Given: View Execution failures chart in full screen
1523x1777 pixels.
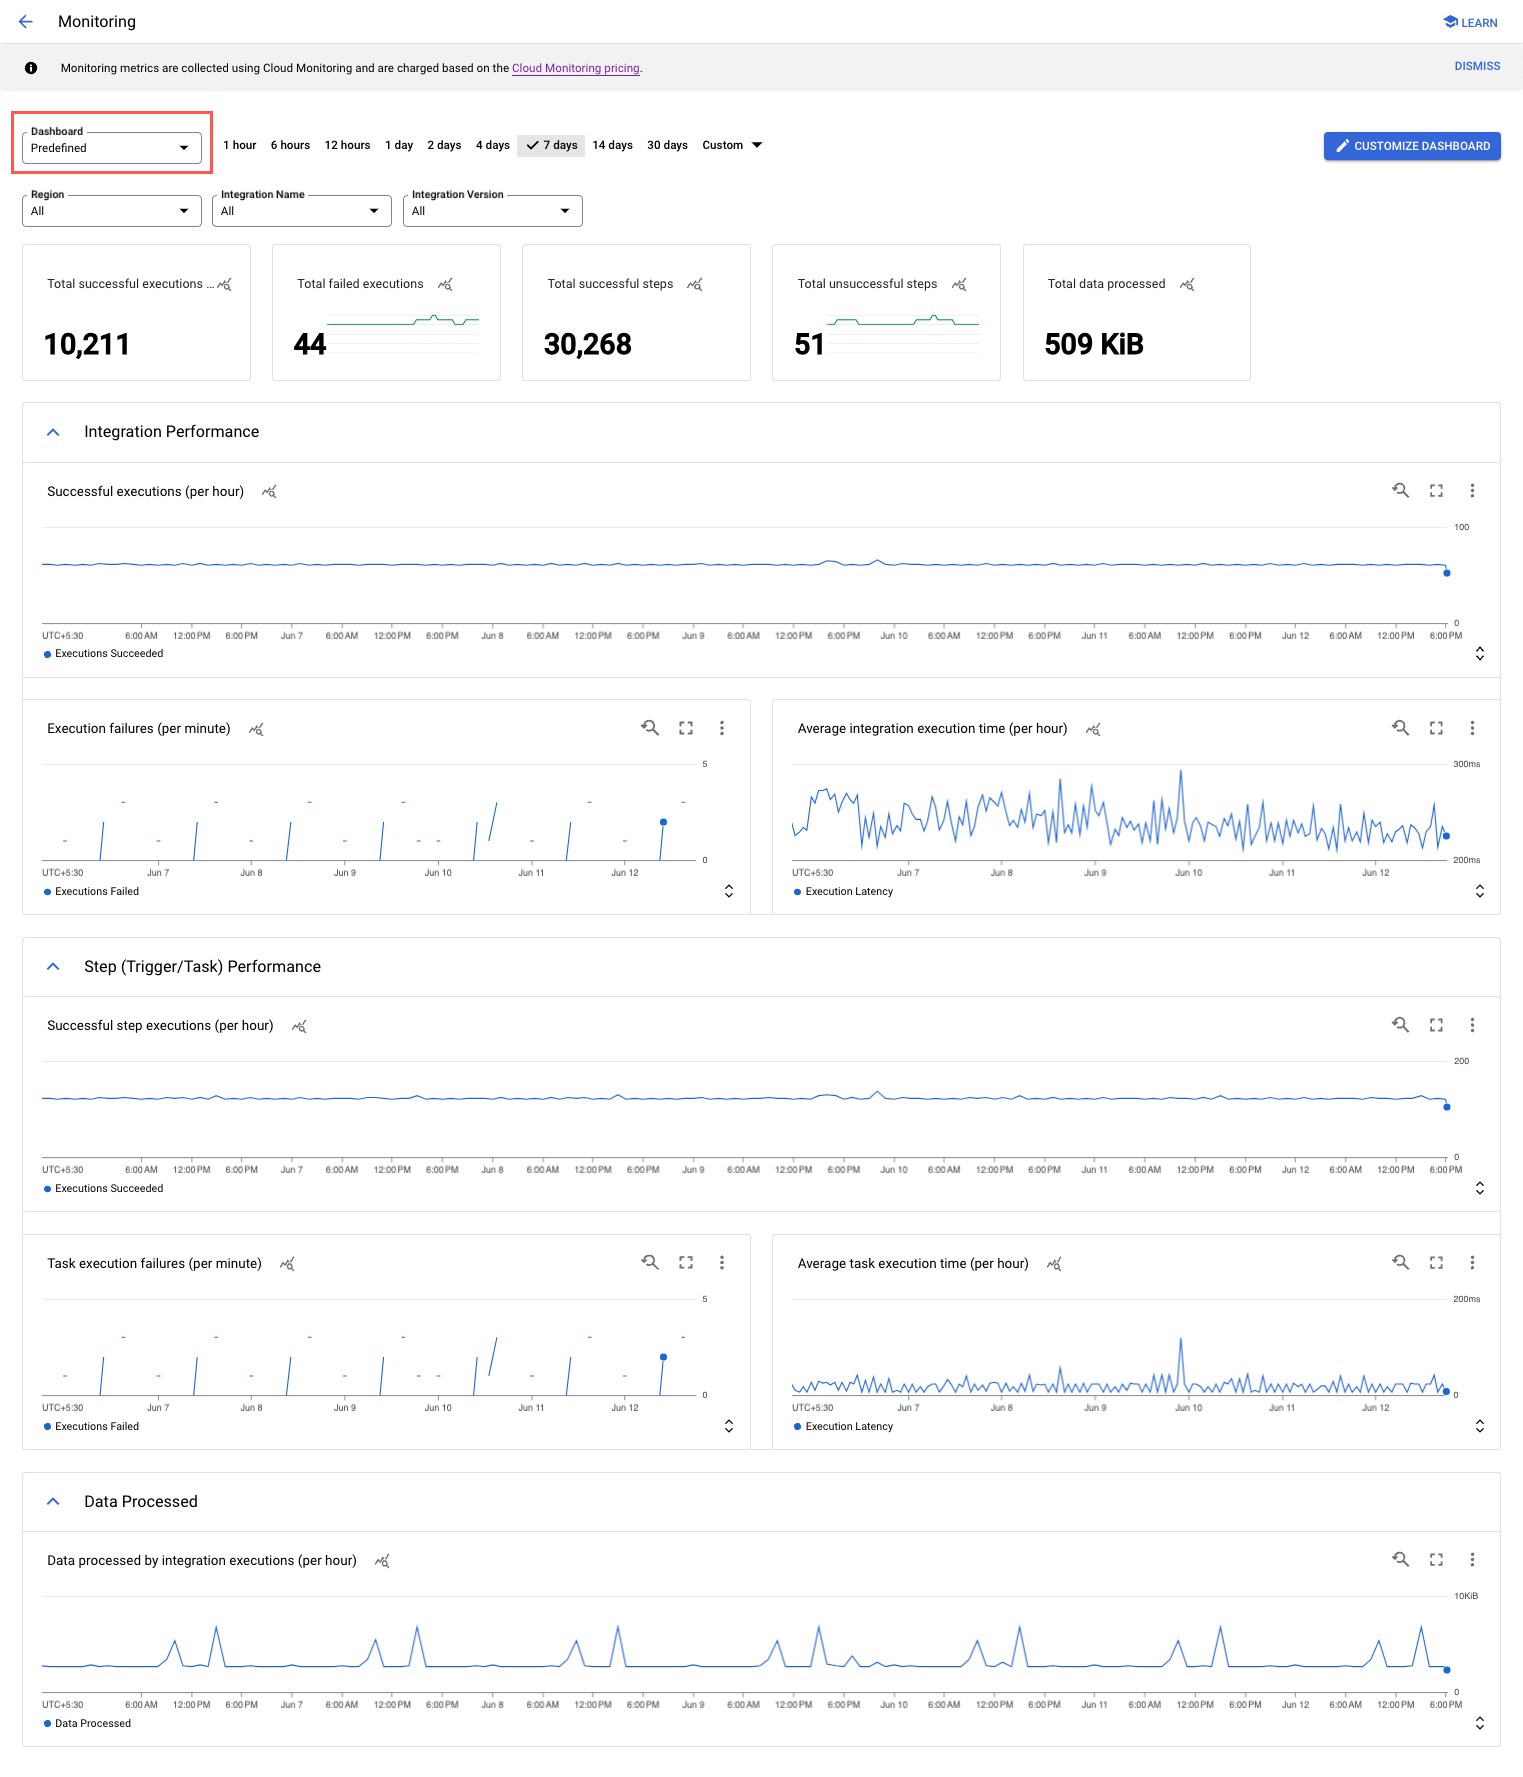Looking at the screenshot, I should point(686,728).
